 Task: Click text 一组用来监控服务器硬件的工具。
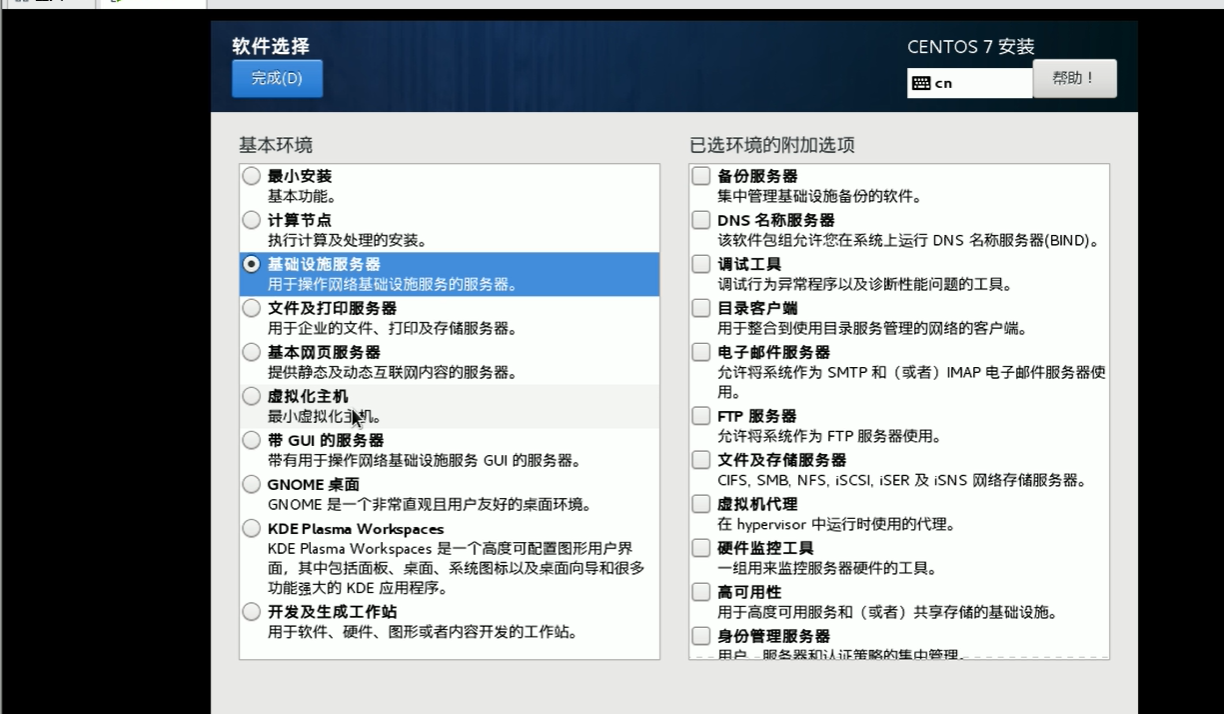coord(827,569)
